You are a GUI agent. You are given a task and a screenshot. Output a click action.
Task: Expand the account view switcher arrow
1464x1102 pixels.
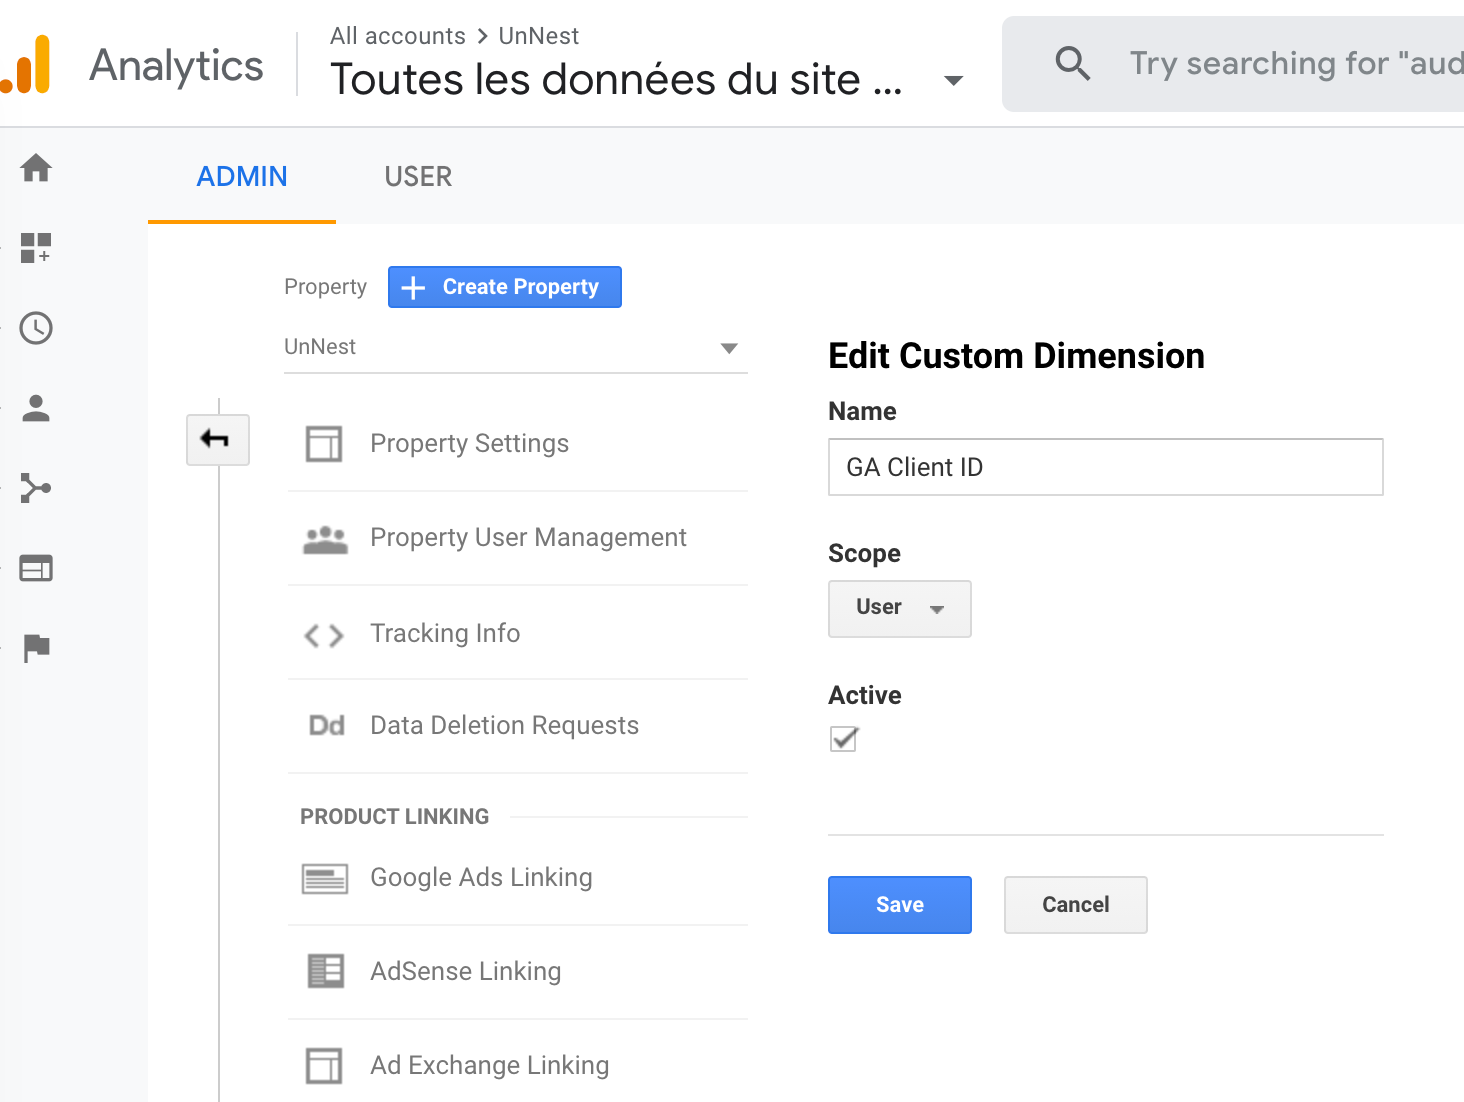(x=954, y=80)
